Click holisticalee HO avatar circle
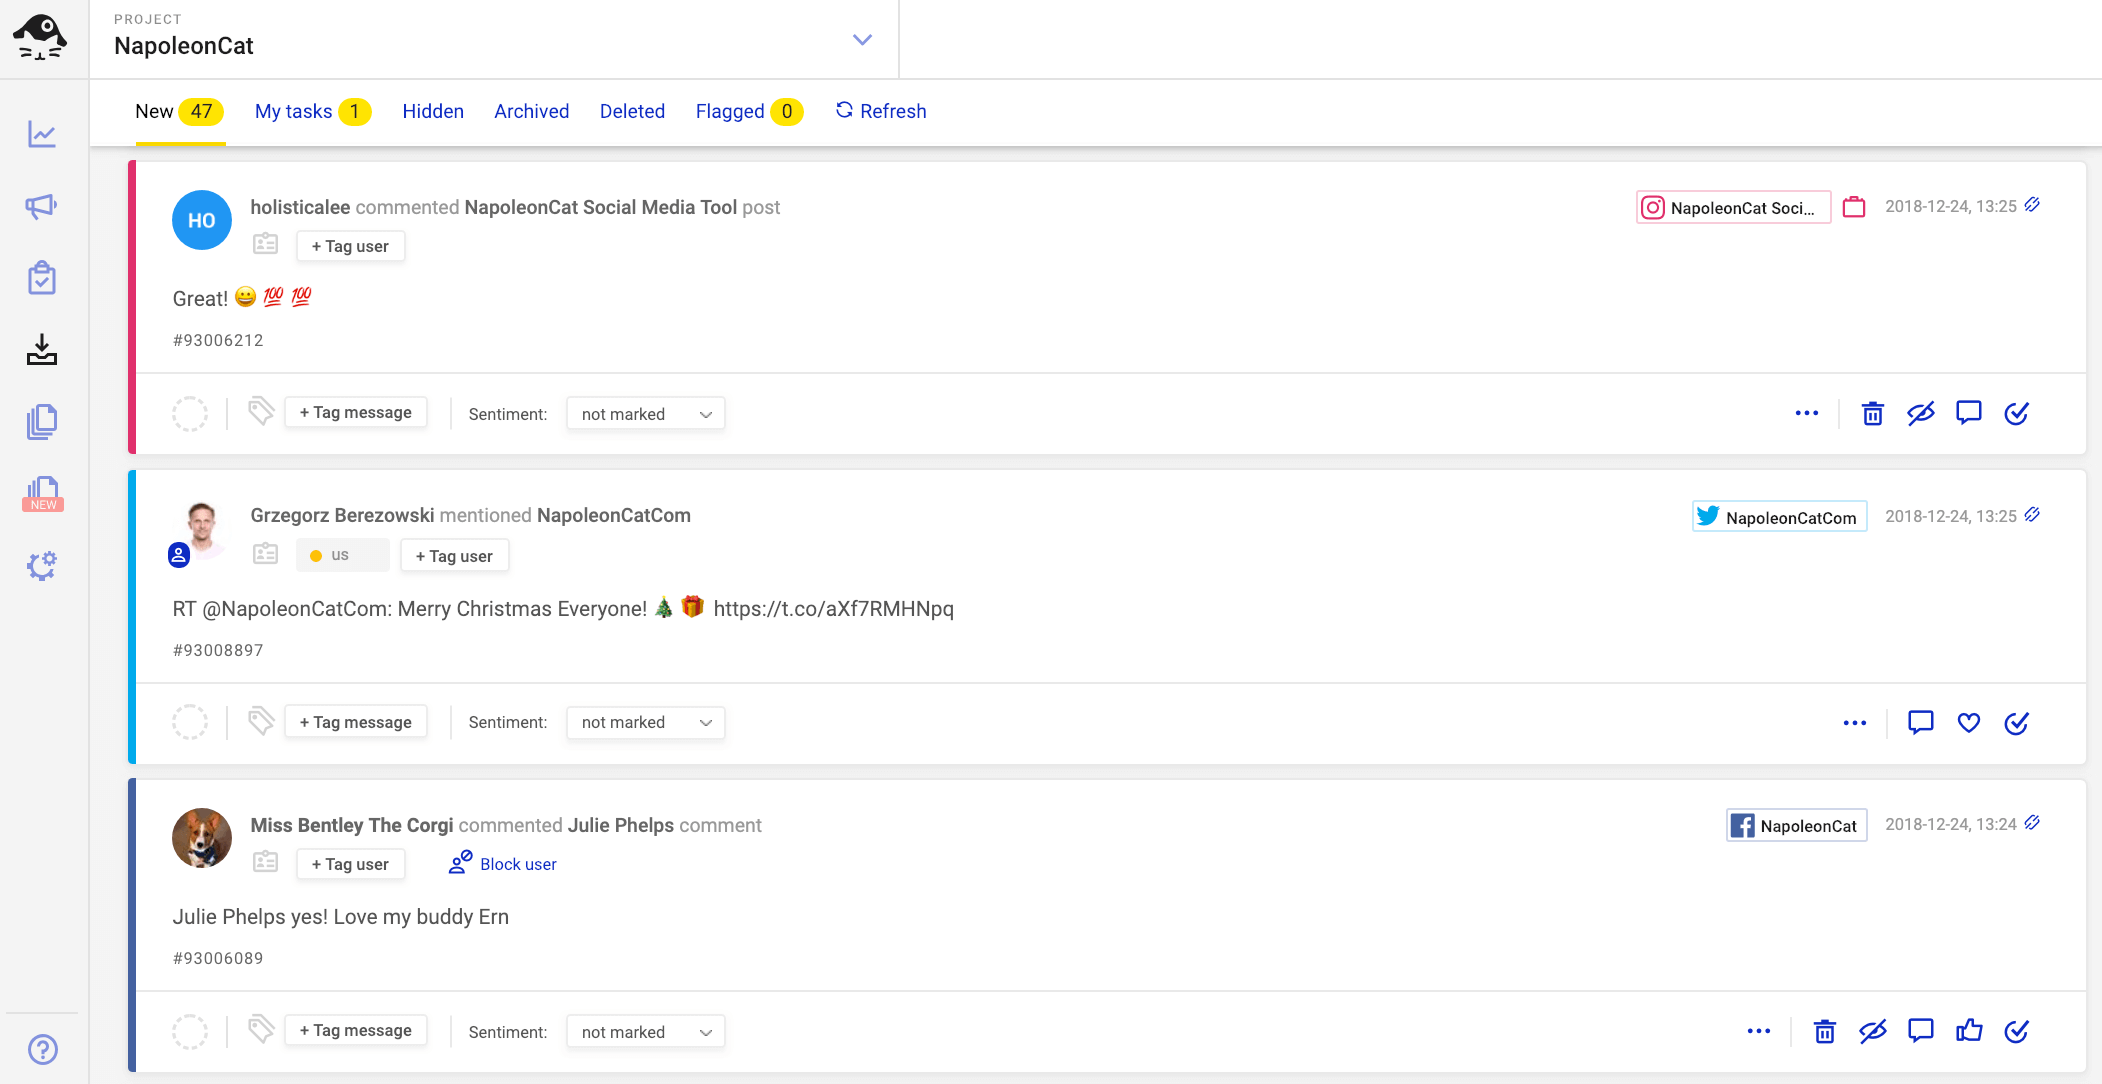This screenshot has width=2102, height=1084. [202, 220]
